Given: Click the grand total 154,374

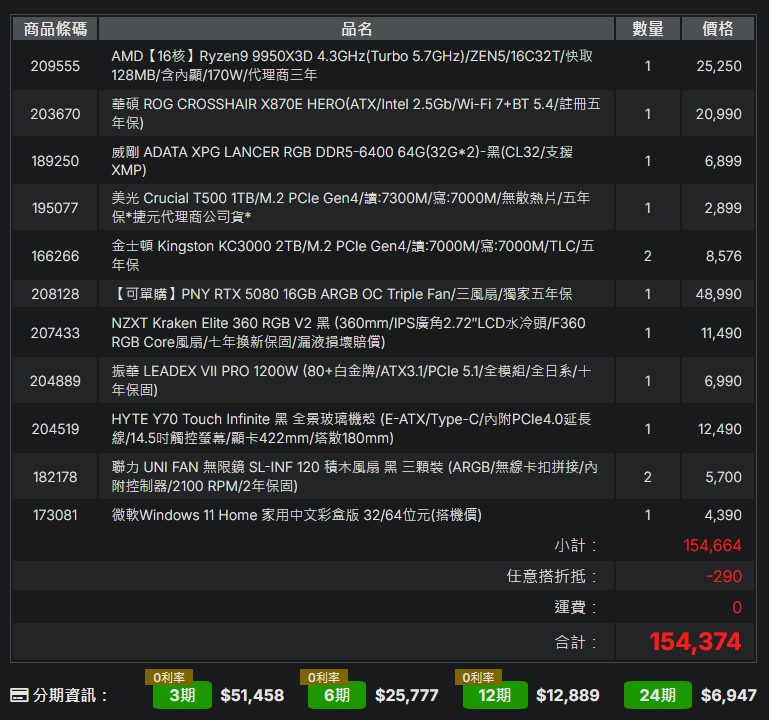Looking at the screenshot, I should click(695, 642).
